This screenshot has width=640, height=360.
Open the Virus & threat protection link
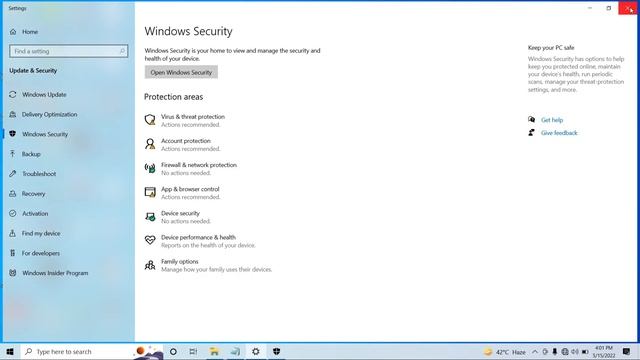(x=193, y=117)
